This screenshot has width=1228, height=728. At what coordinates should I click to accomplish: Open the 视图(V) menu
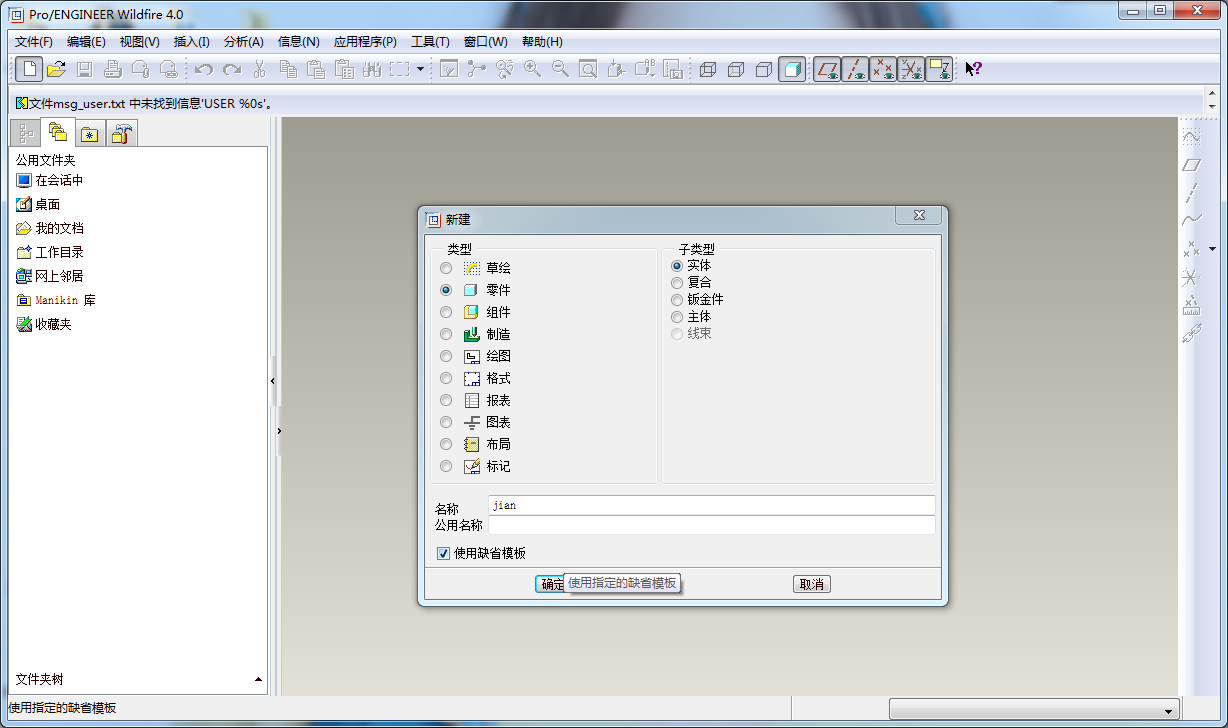click(x=139, y=42)
